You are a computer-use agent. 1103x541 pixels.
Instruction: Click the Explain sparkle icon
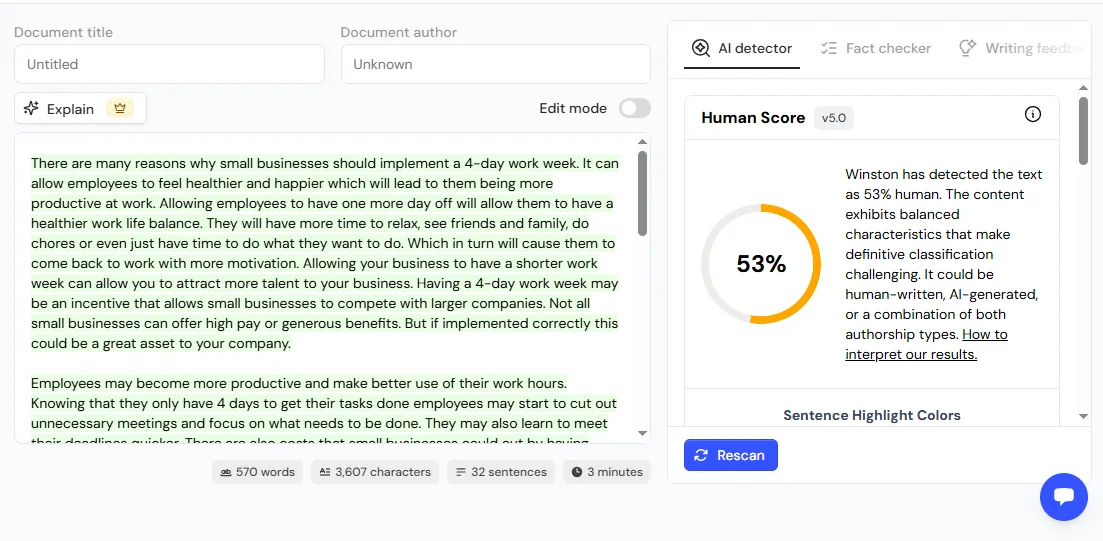[30, 108]
